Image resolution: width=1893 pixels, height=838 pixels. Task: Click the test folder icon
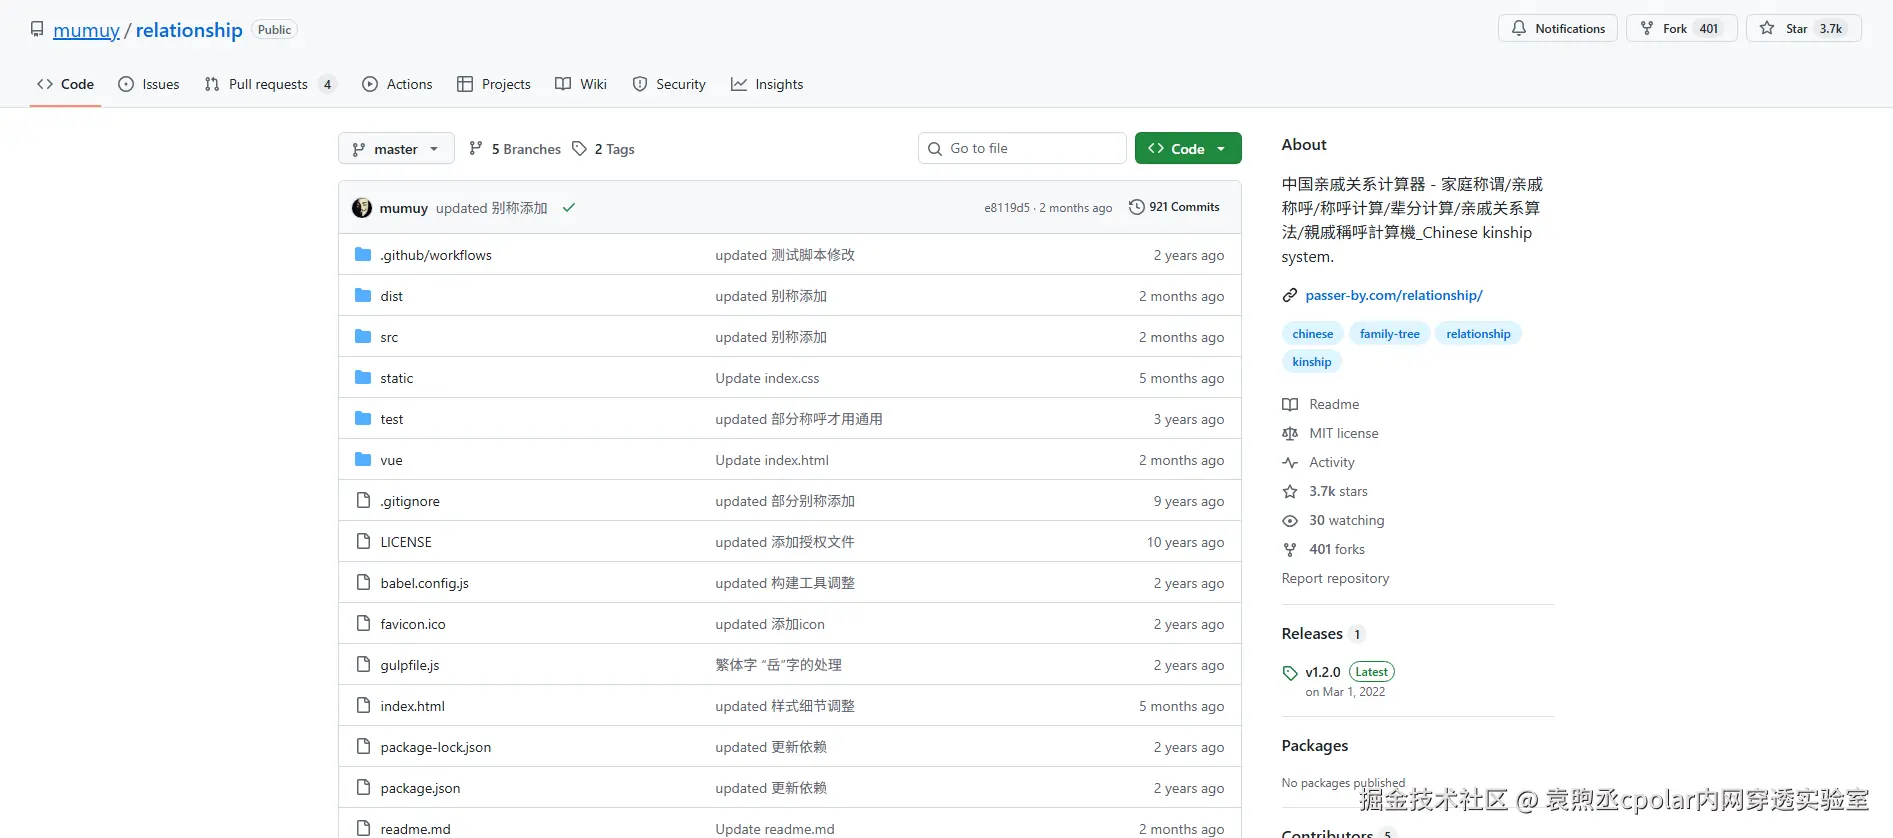coord(363,419)
